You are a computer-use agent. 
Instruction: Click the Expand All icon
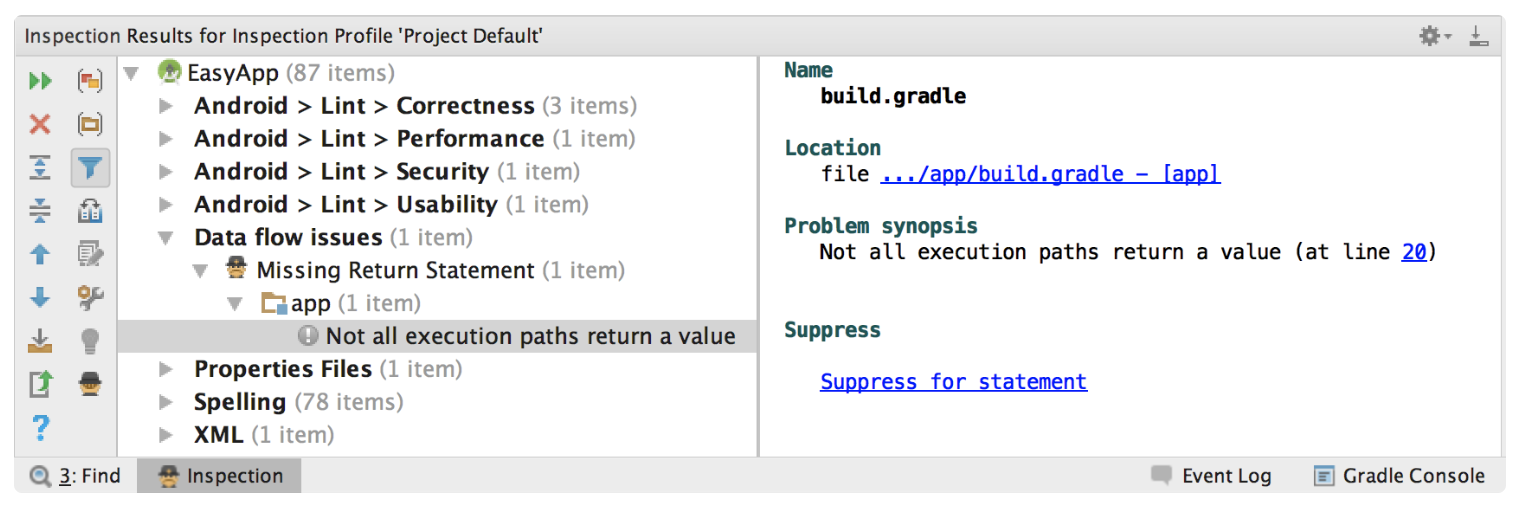40,168
